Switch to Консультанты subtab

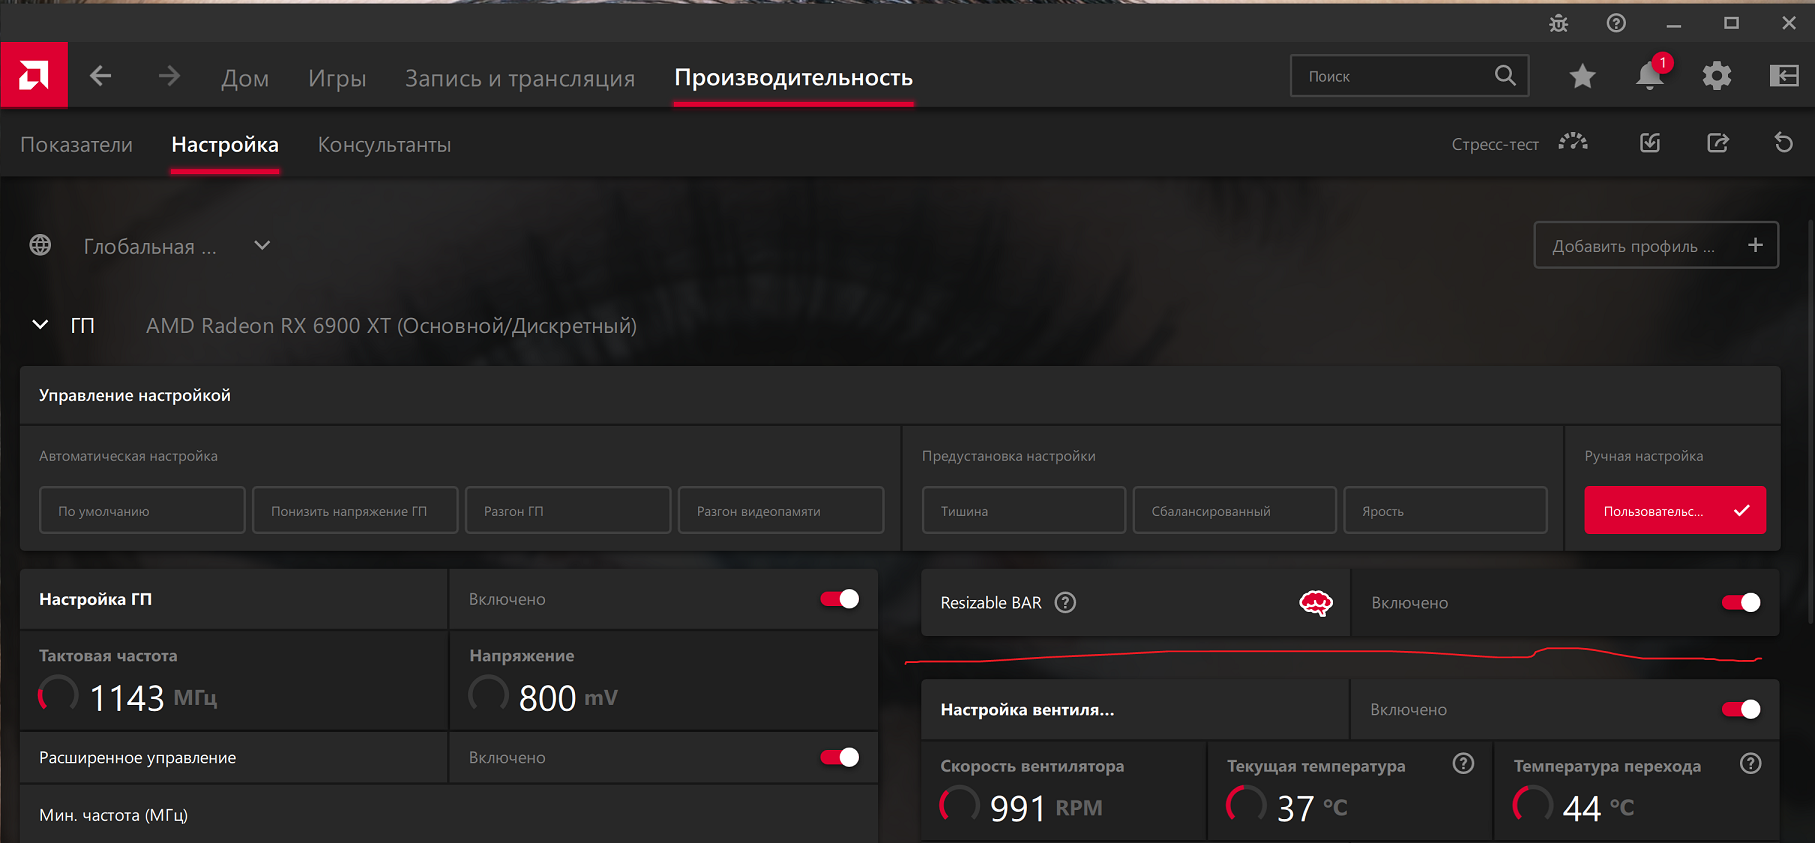point(384,145)
